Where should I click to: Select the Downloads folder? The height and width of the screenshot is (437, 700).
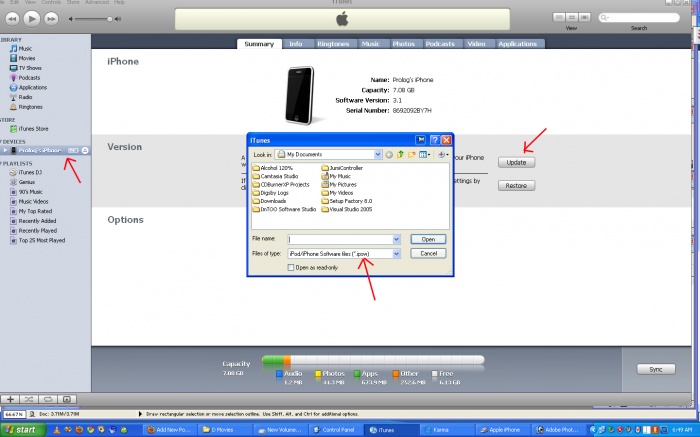point(269,201)
